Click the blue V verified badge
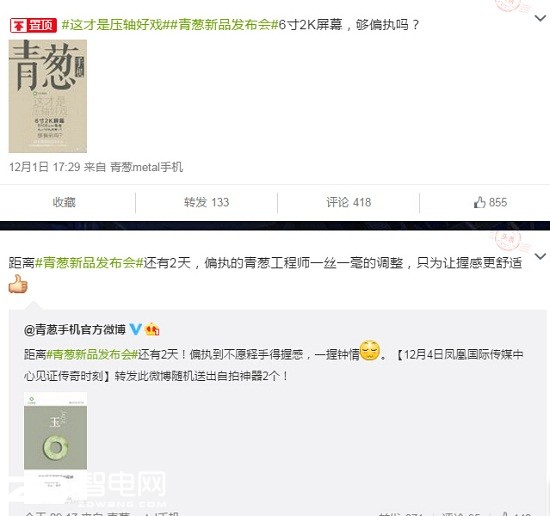 click(x=135, y=329)
